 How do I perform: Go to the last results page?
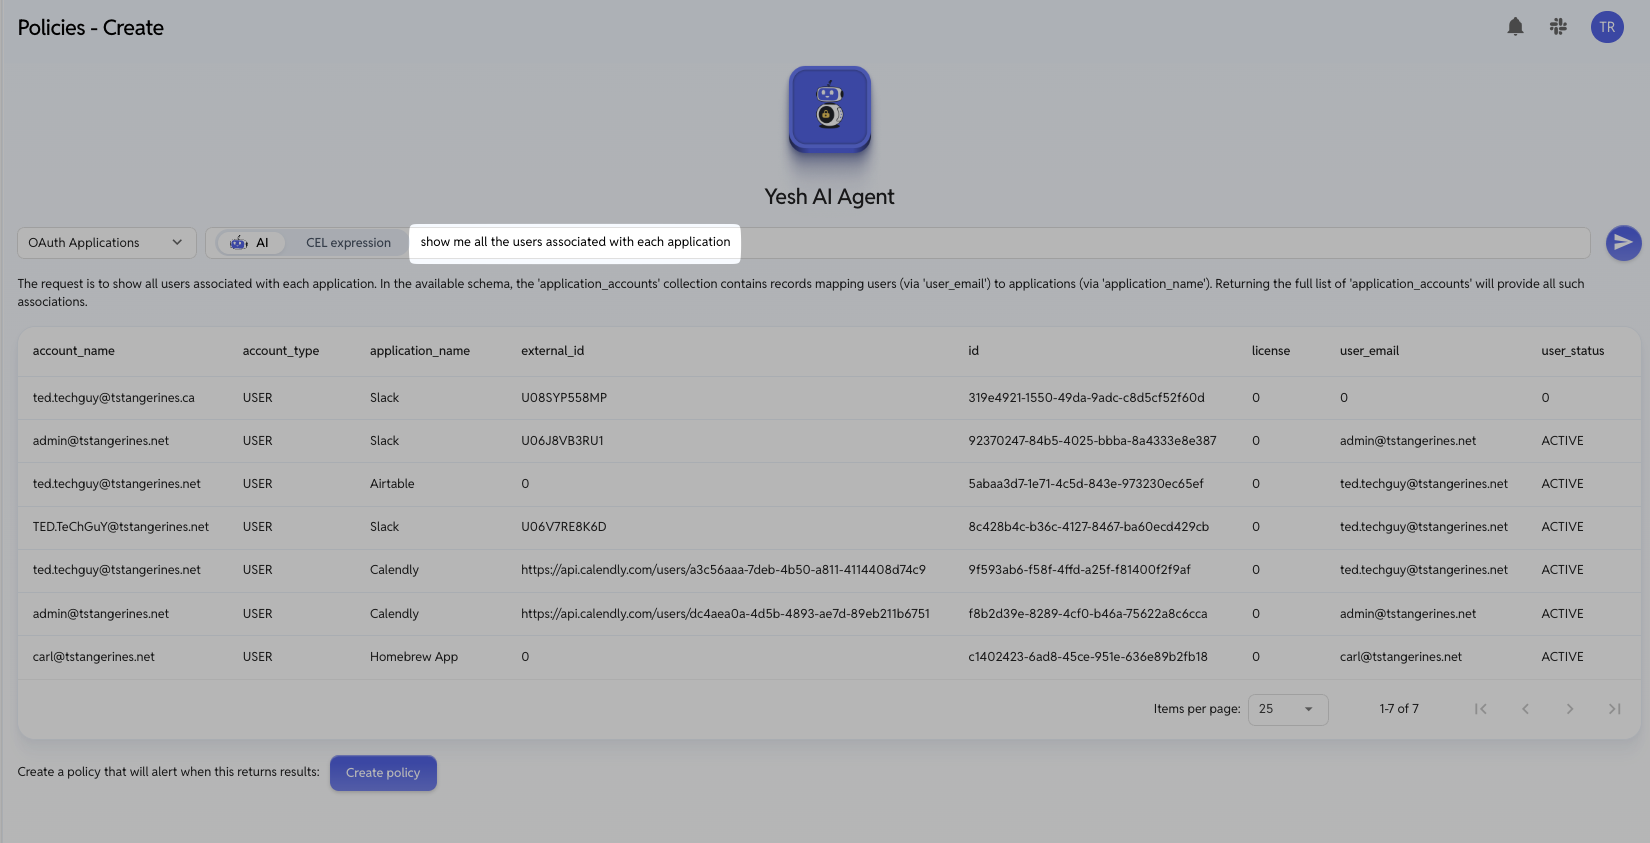tap(1614, 709)
